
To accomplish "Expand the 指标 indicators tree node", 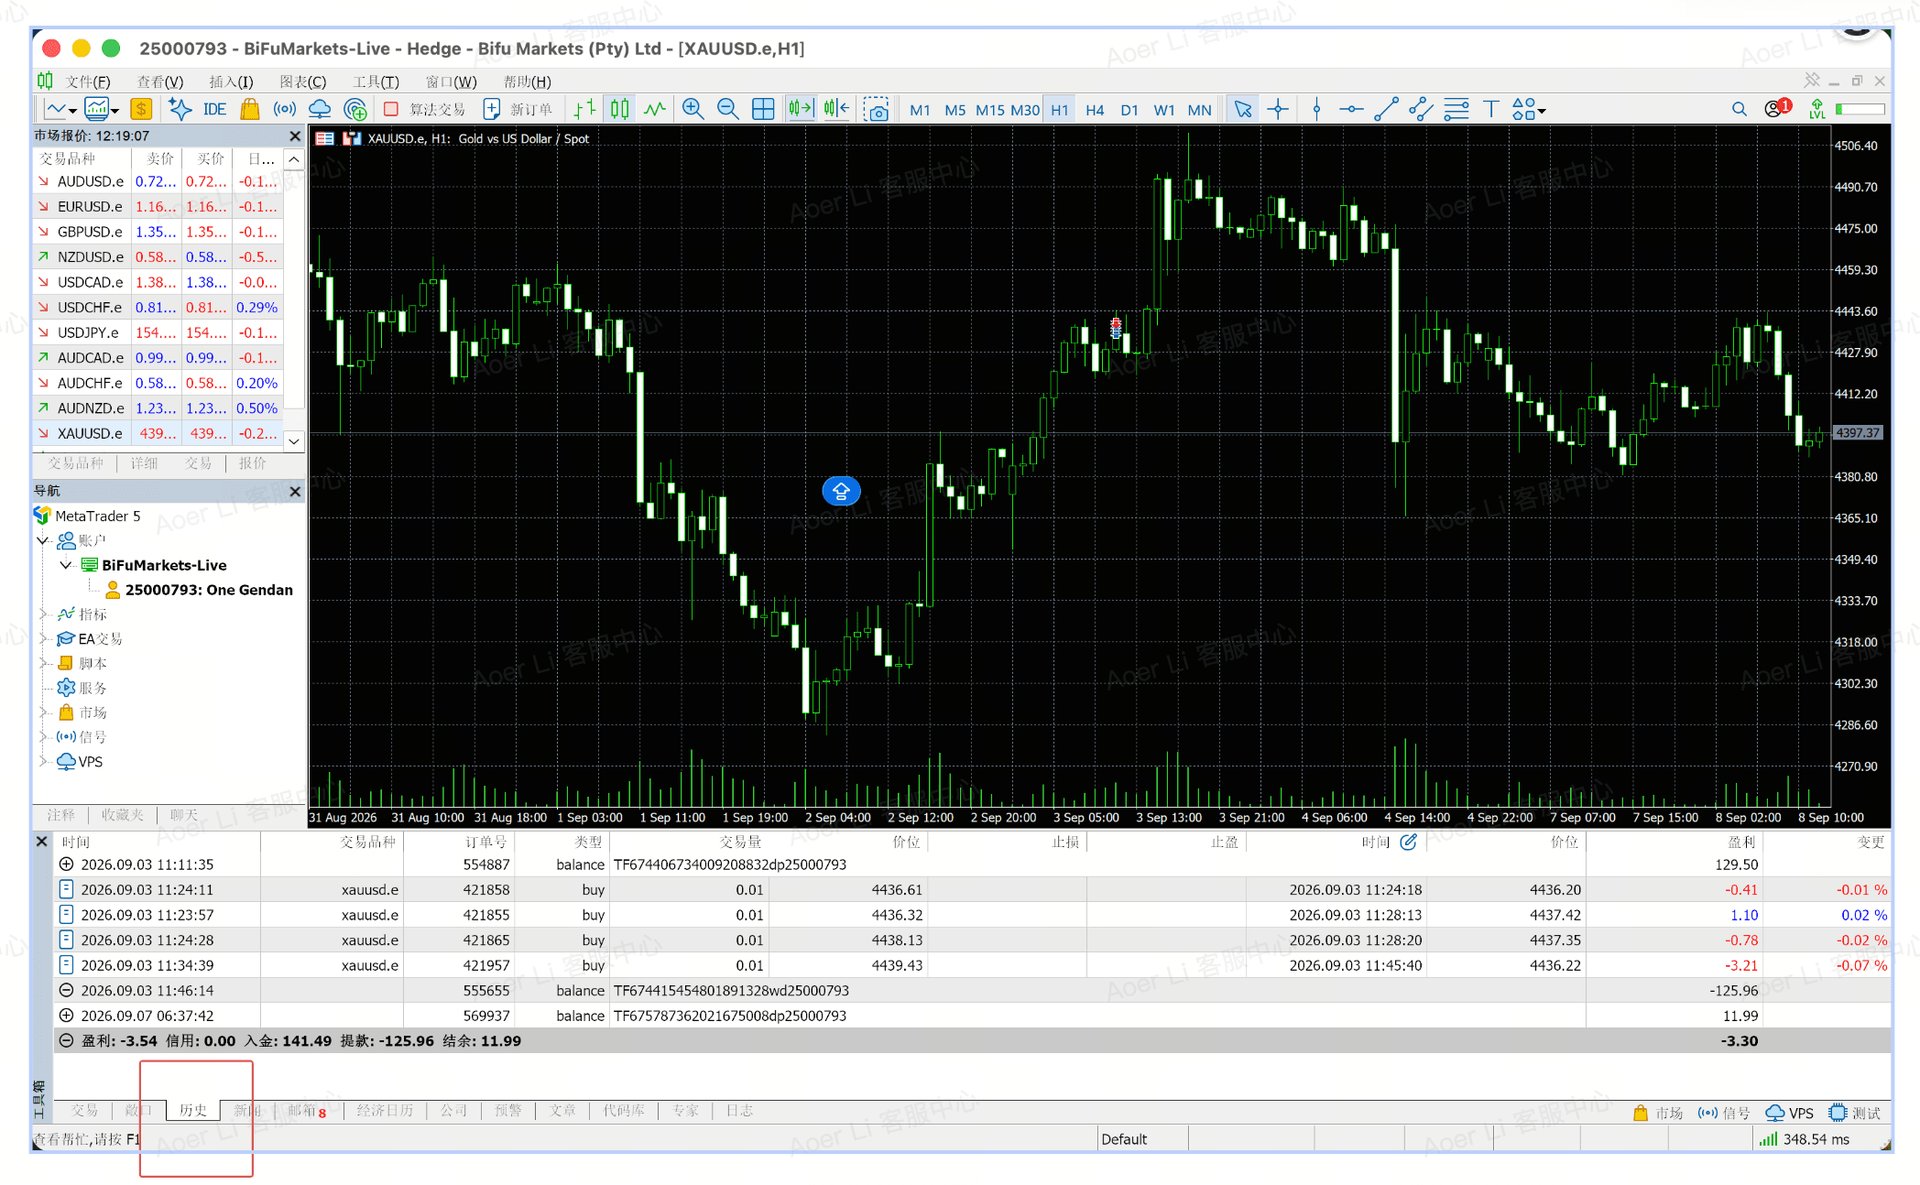I will pyautogui.click(x=43, y=614).
